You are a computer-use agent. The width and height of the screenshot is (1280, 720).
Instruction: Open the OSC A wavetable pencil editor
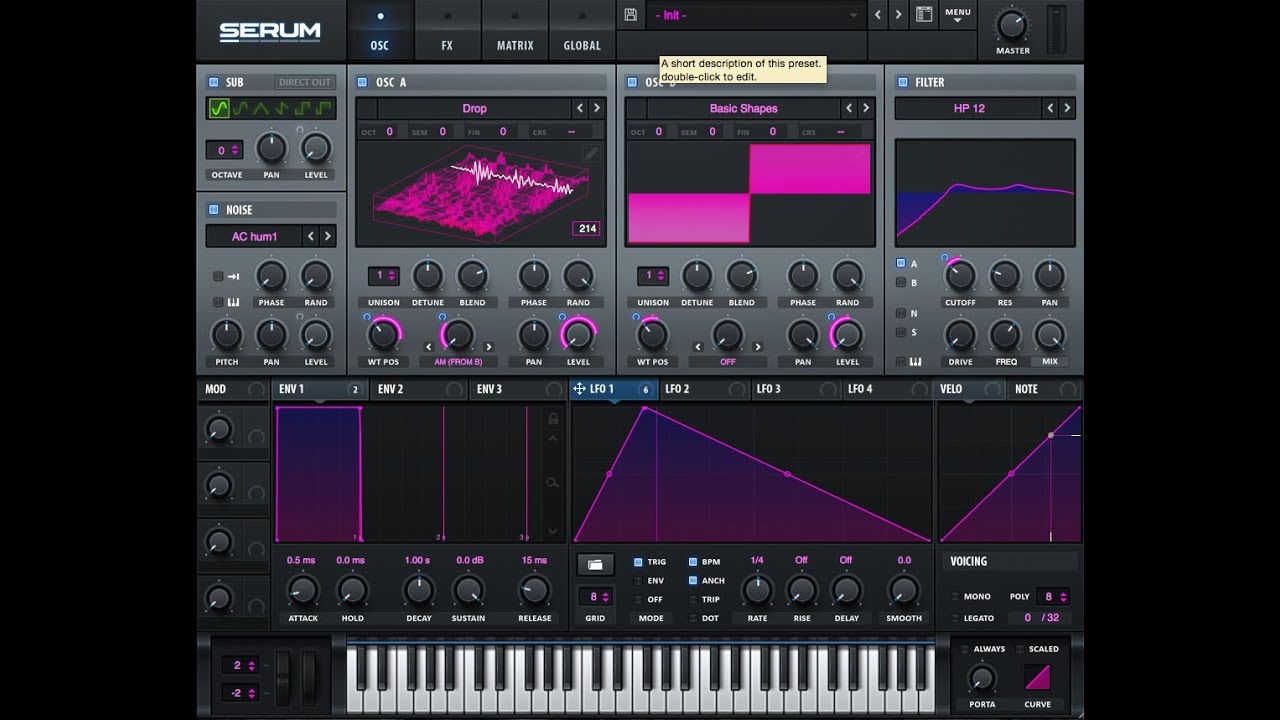click(592, 153)
